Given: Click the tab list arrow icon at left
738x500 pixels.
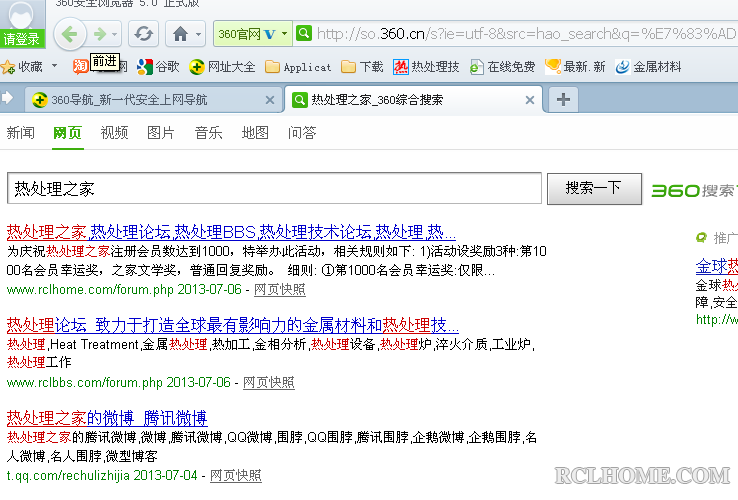Looking at the screenshot, I should click(7, 98).
